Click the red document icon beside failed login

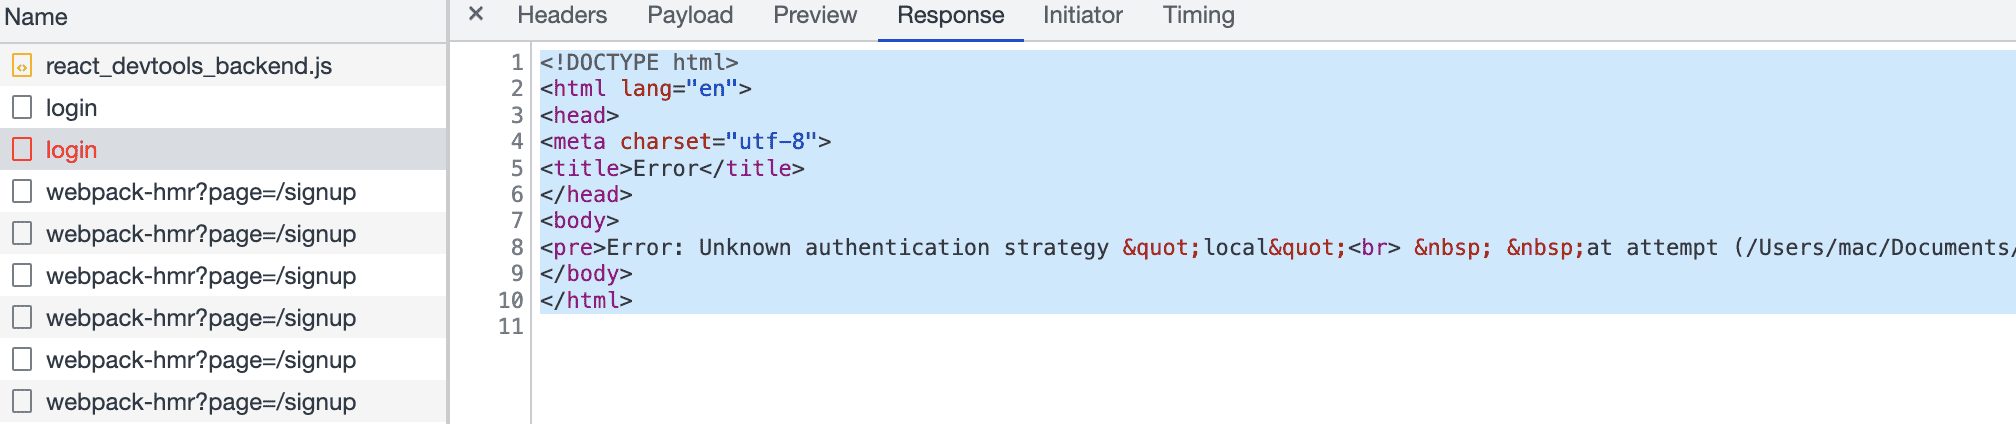click(22, 150)
